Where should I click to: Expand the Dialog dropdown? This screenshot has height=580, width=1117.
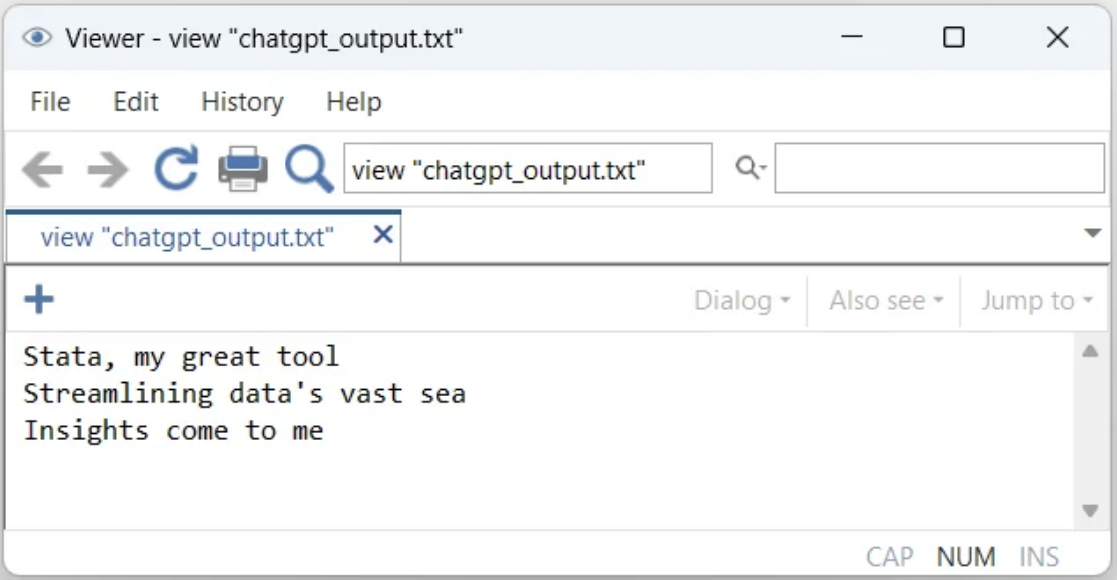click(742, 301)
